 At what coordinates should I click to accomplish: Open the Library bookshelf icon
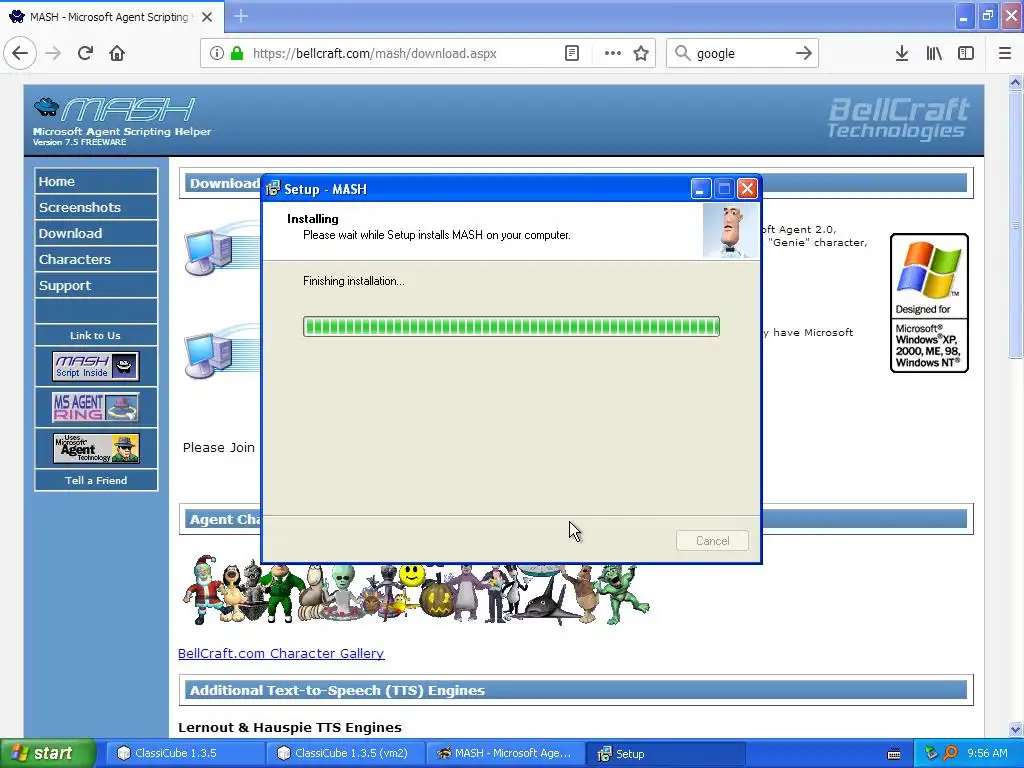934,53
